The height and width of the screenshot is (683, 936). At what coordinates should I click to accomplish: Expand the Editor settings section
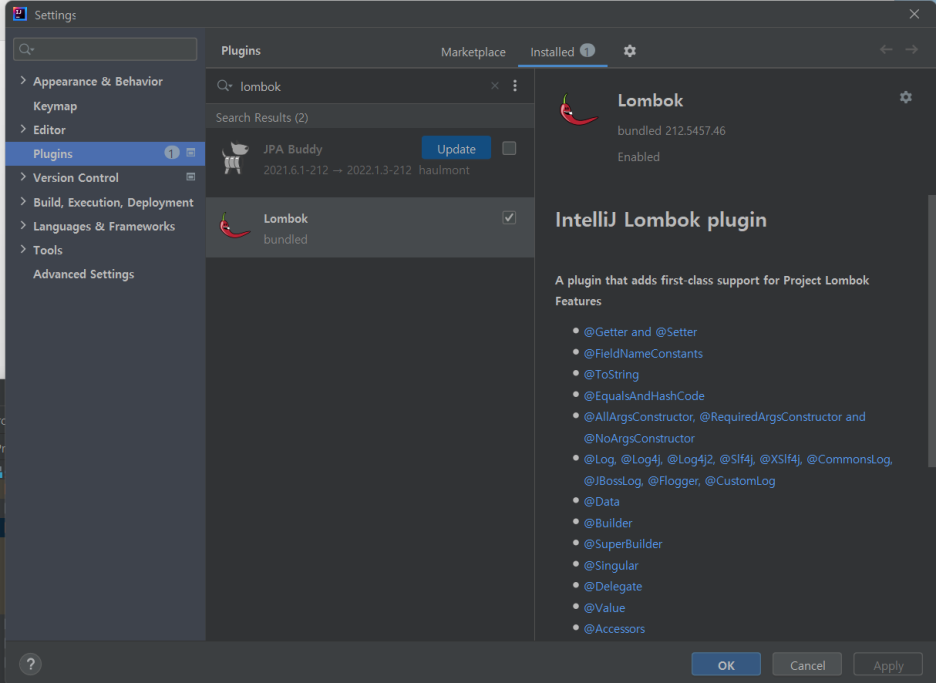[23, 129]
